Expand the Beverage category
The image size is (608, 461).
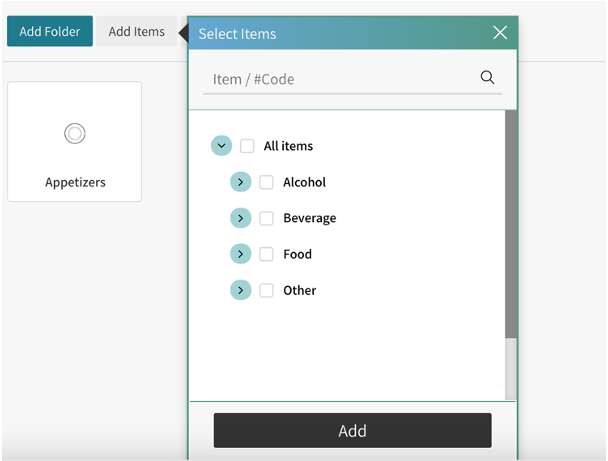tap(240, 218)
